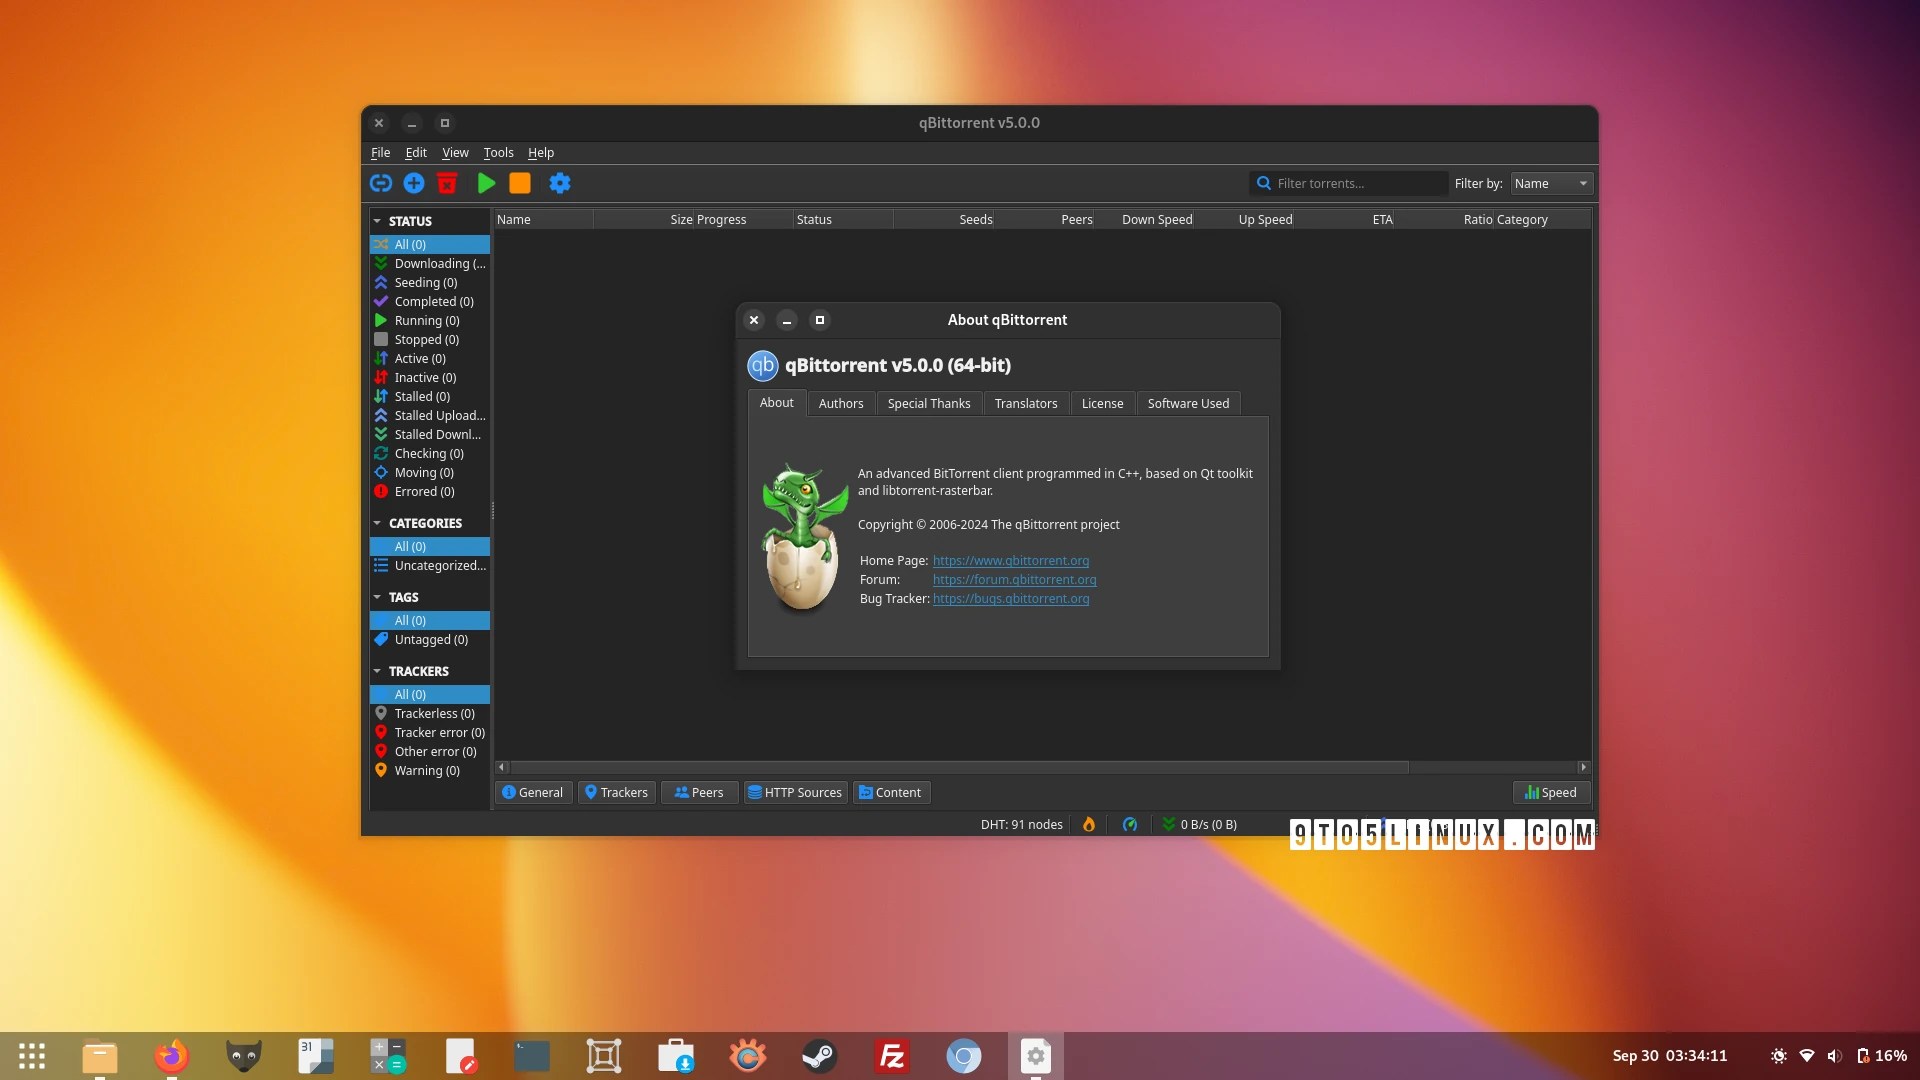Image resolution: width=1920 pixels, height=1080 pixels.
Task: Click the red Remove torrent icon
Action: pos(447,183)
